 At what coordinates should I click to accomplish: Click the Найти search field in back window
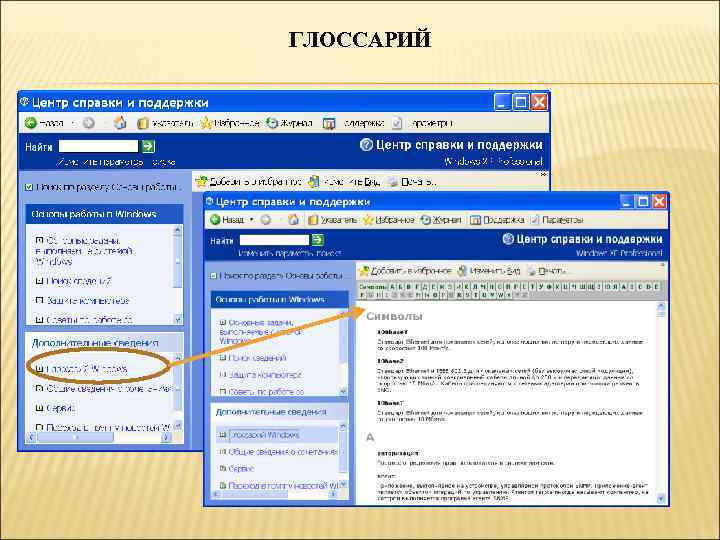(x=98, y=146)
